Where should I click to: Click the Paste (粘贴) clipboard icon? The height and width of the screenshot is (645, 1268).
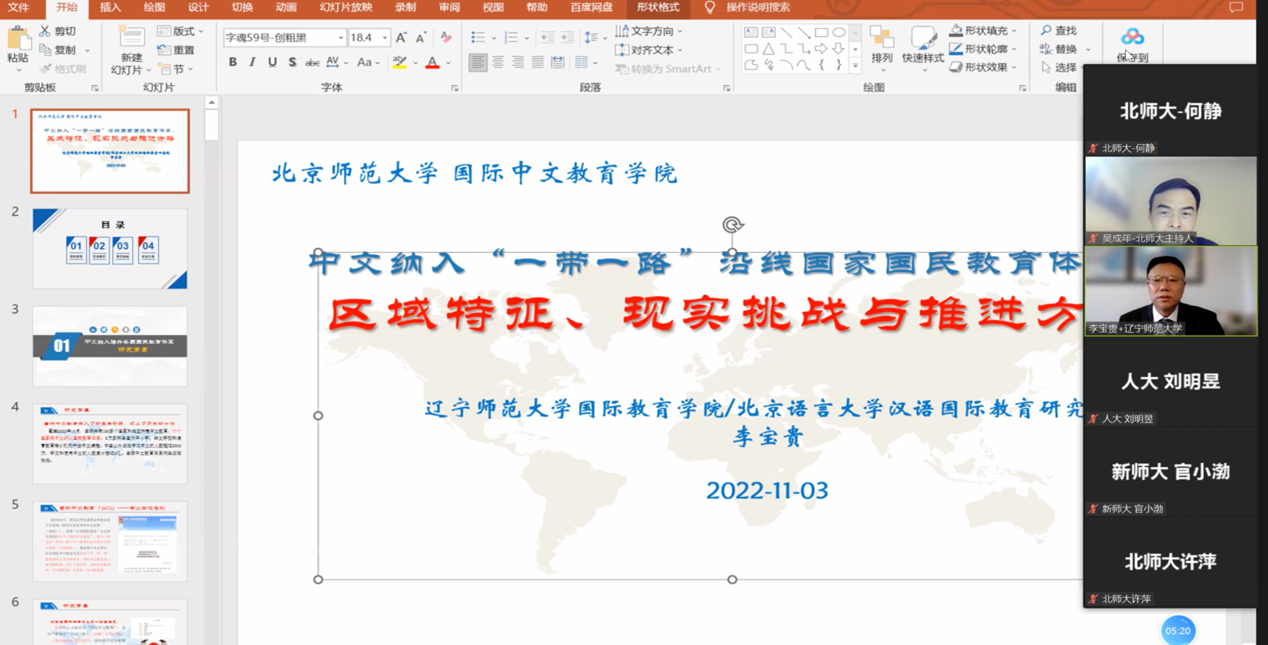click(x=18, y=40)
